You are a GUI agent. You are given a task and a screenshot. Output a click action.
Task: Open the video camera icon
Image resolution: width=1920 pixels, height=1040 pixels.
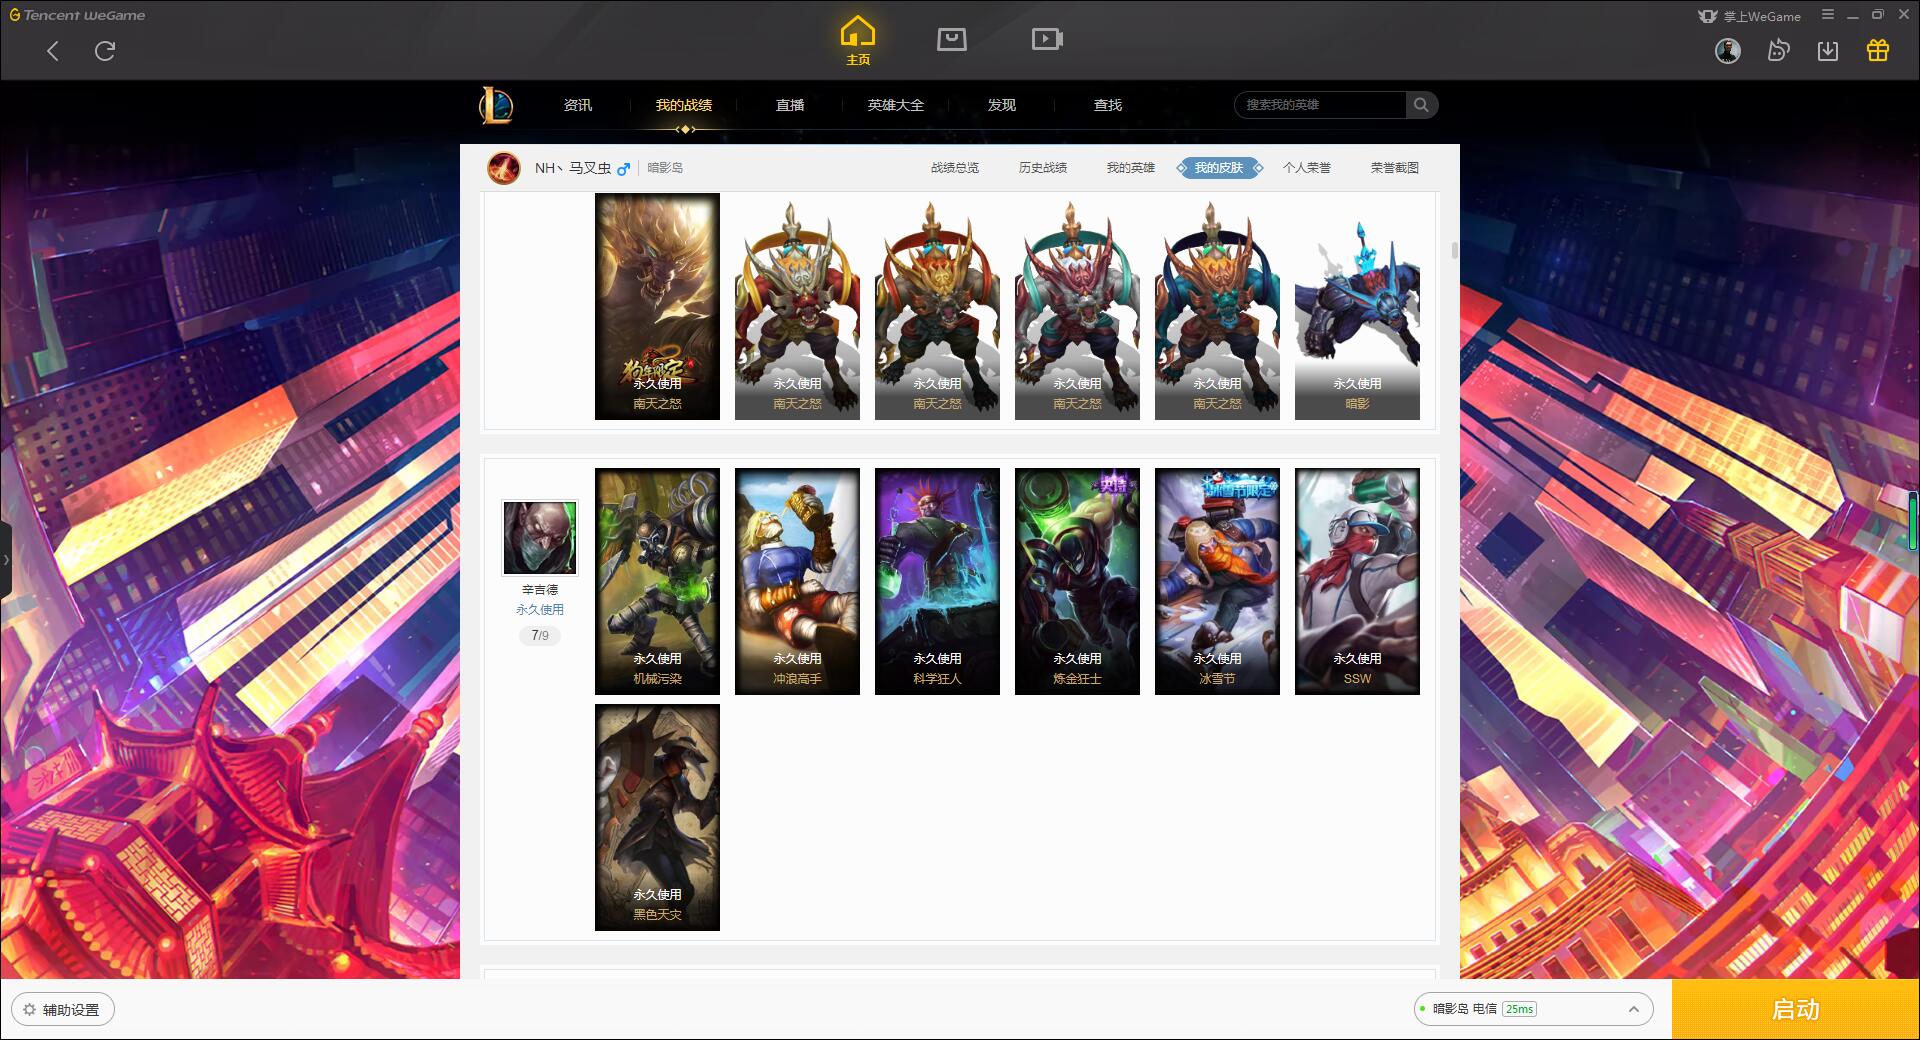click(x=1047, y=40)
